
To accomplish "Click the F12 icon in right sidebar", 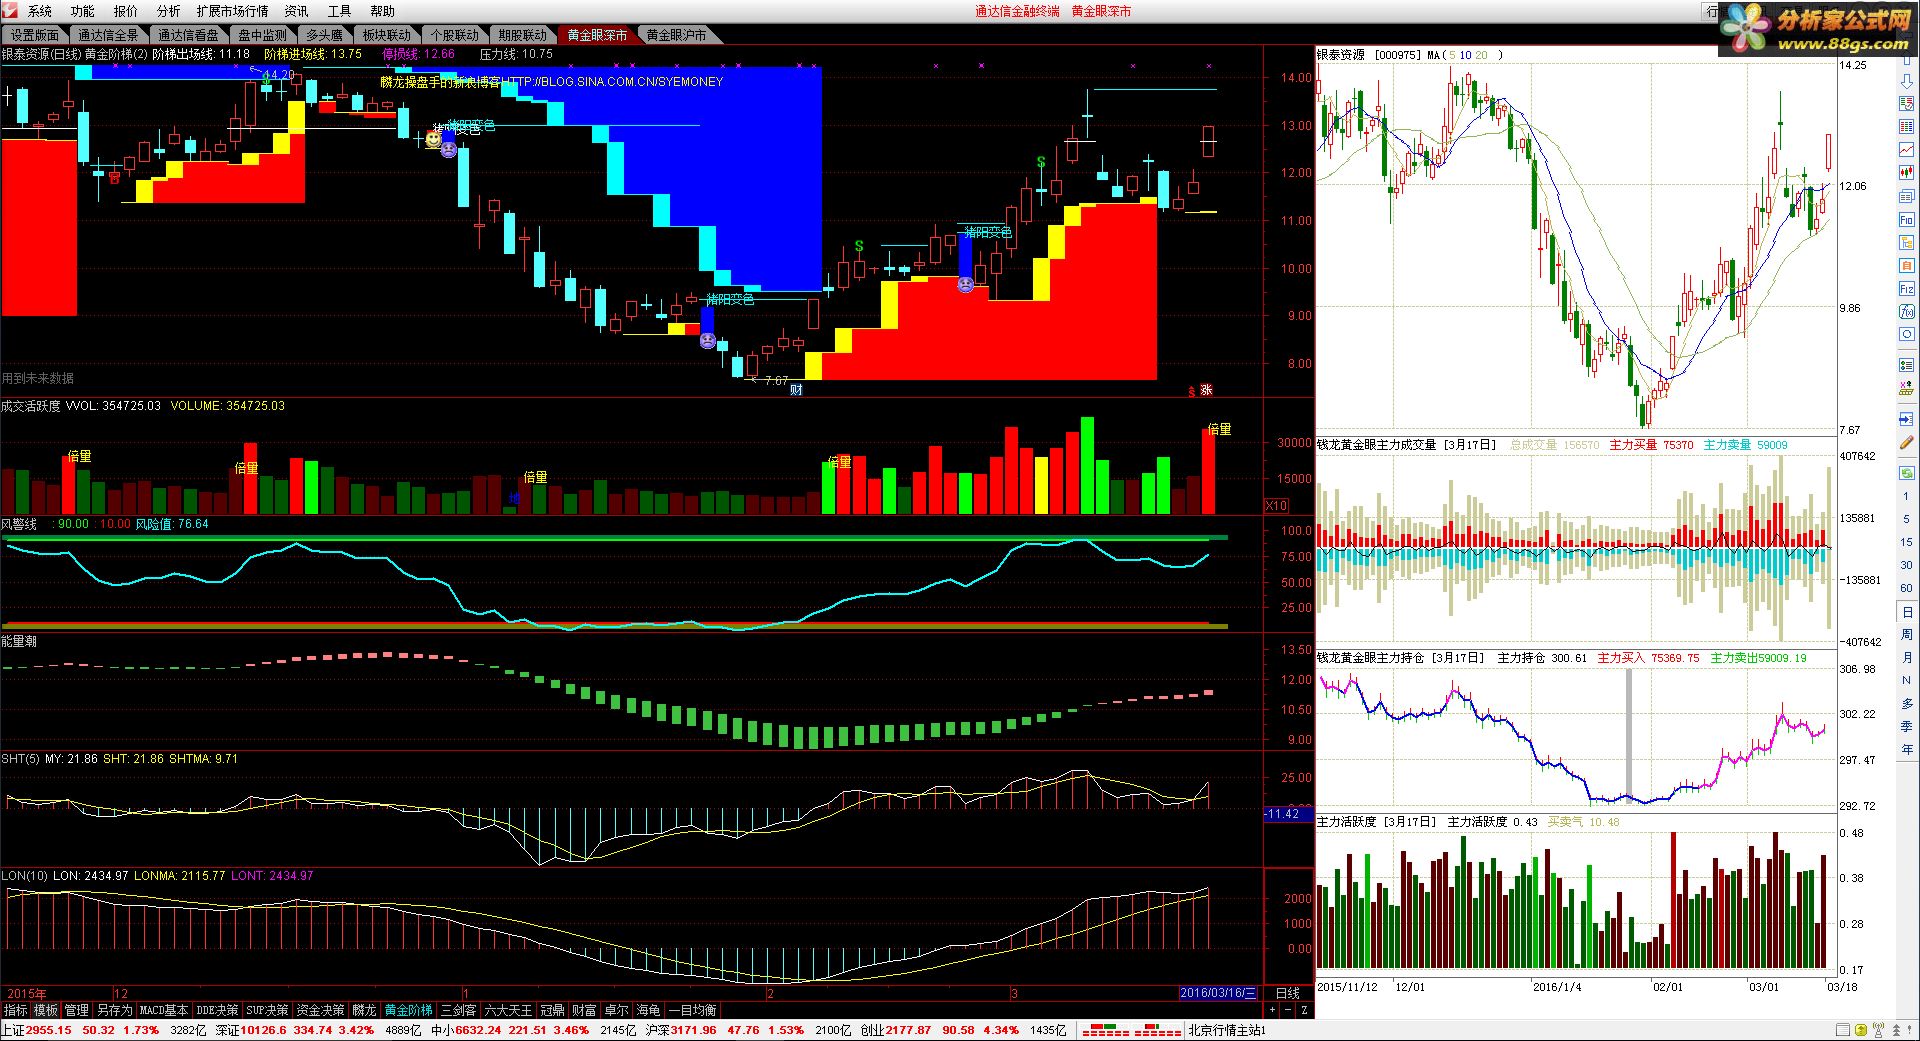I will click(1906, 288).
